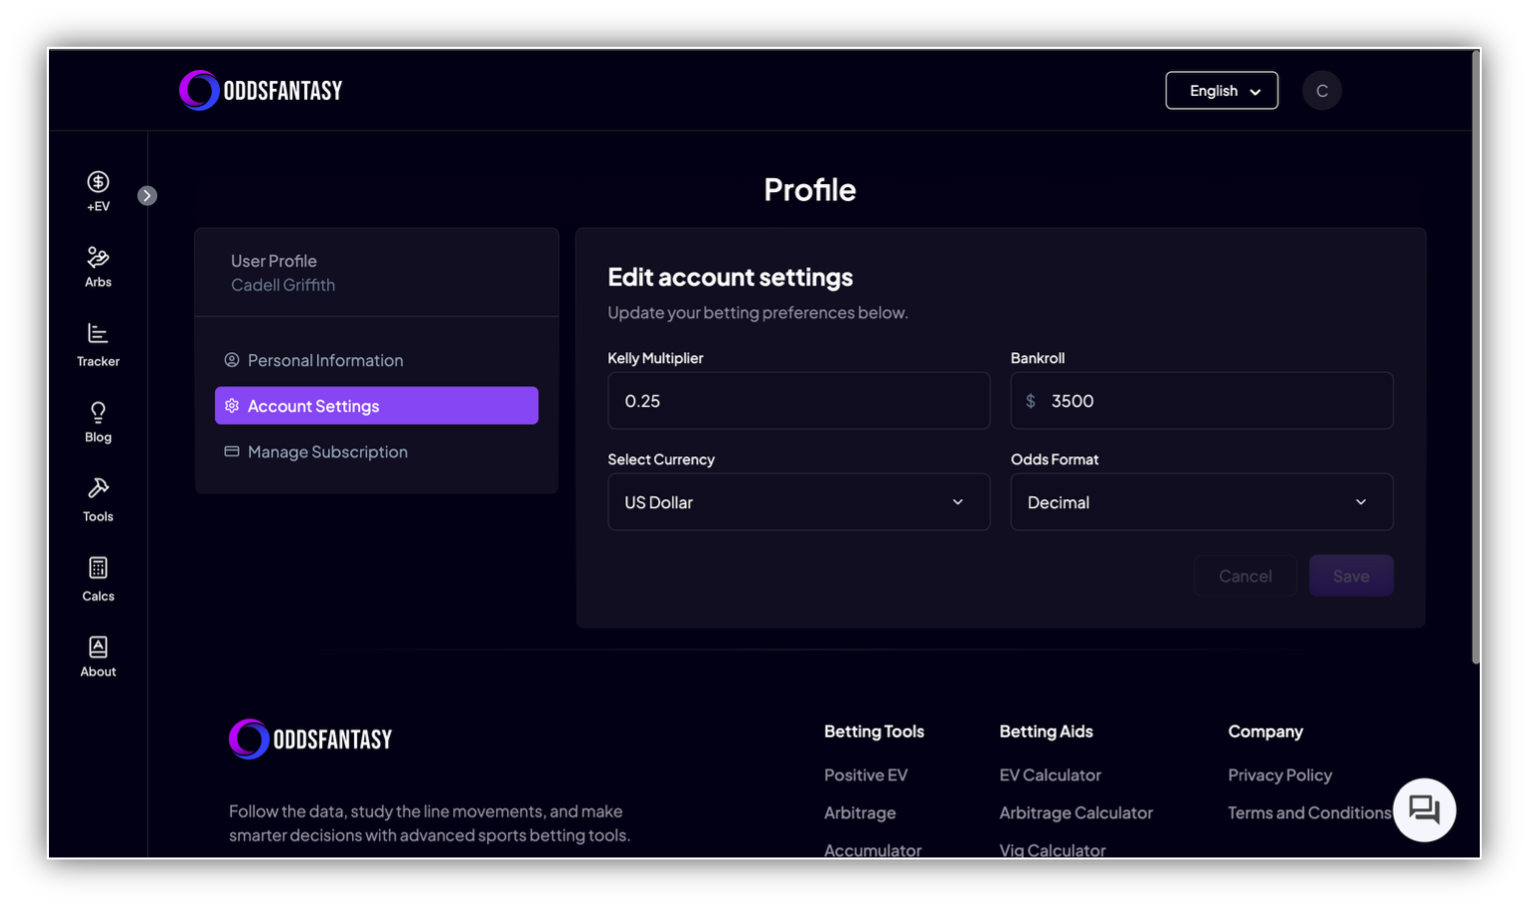Viewport: 1530px width, 910px height.
Task: Open Manage Subscription
Action: 327,451
